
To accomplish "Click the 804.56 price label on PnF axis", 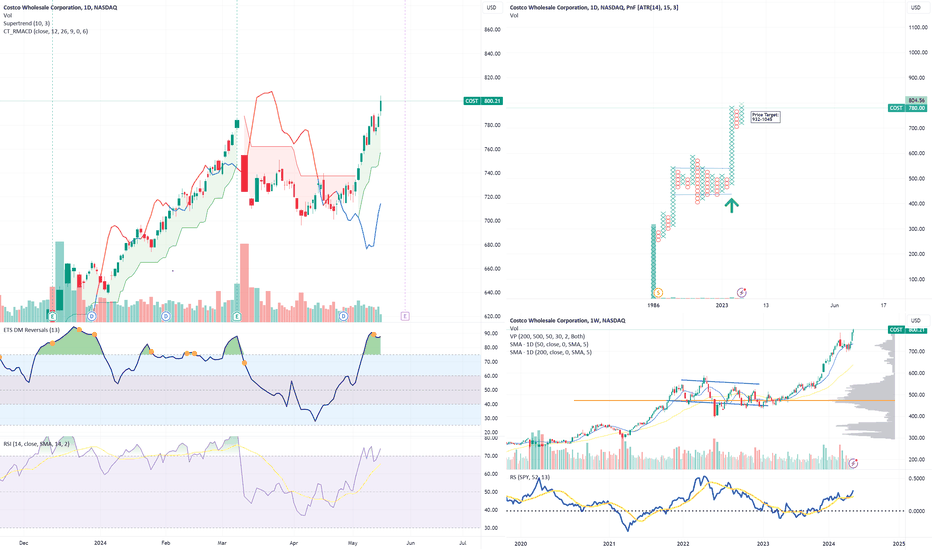I will pos(916,100).
